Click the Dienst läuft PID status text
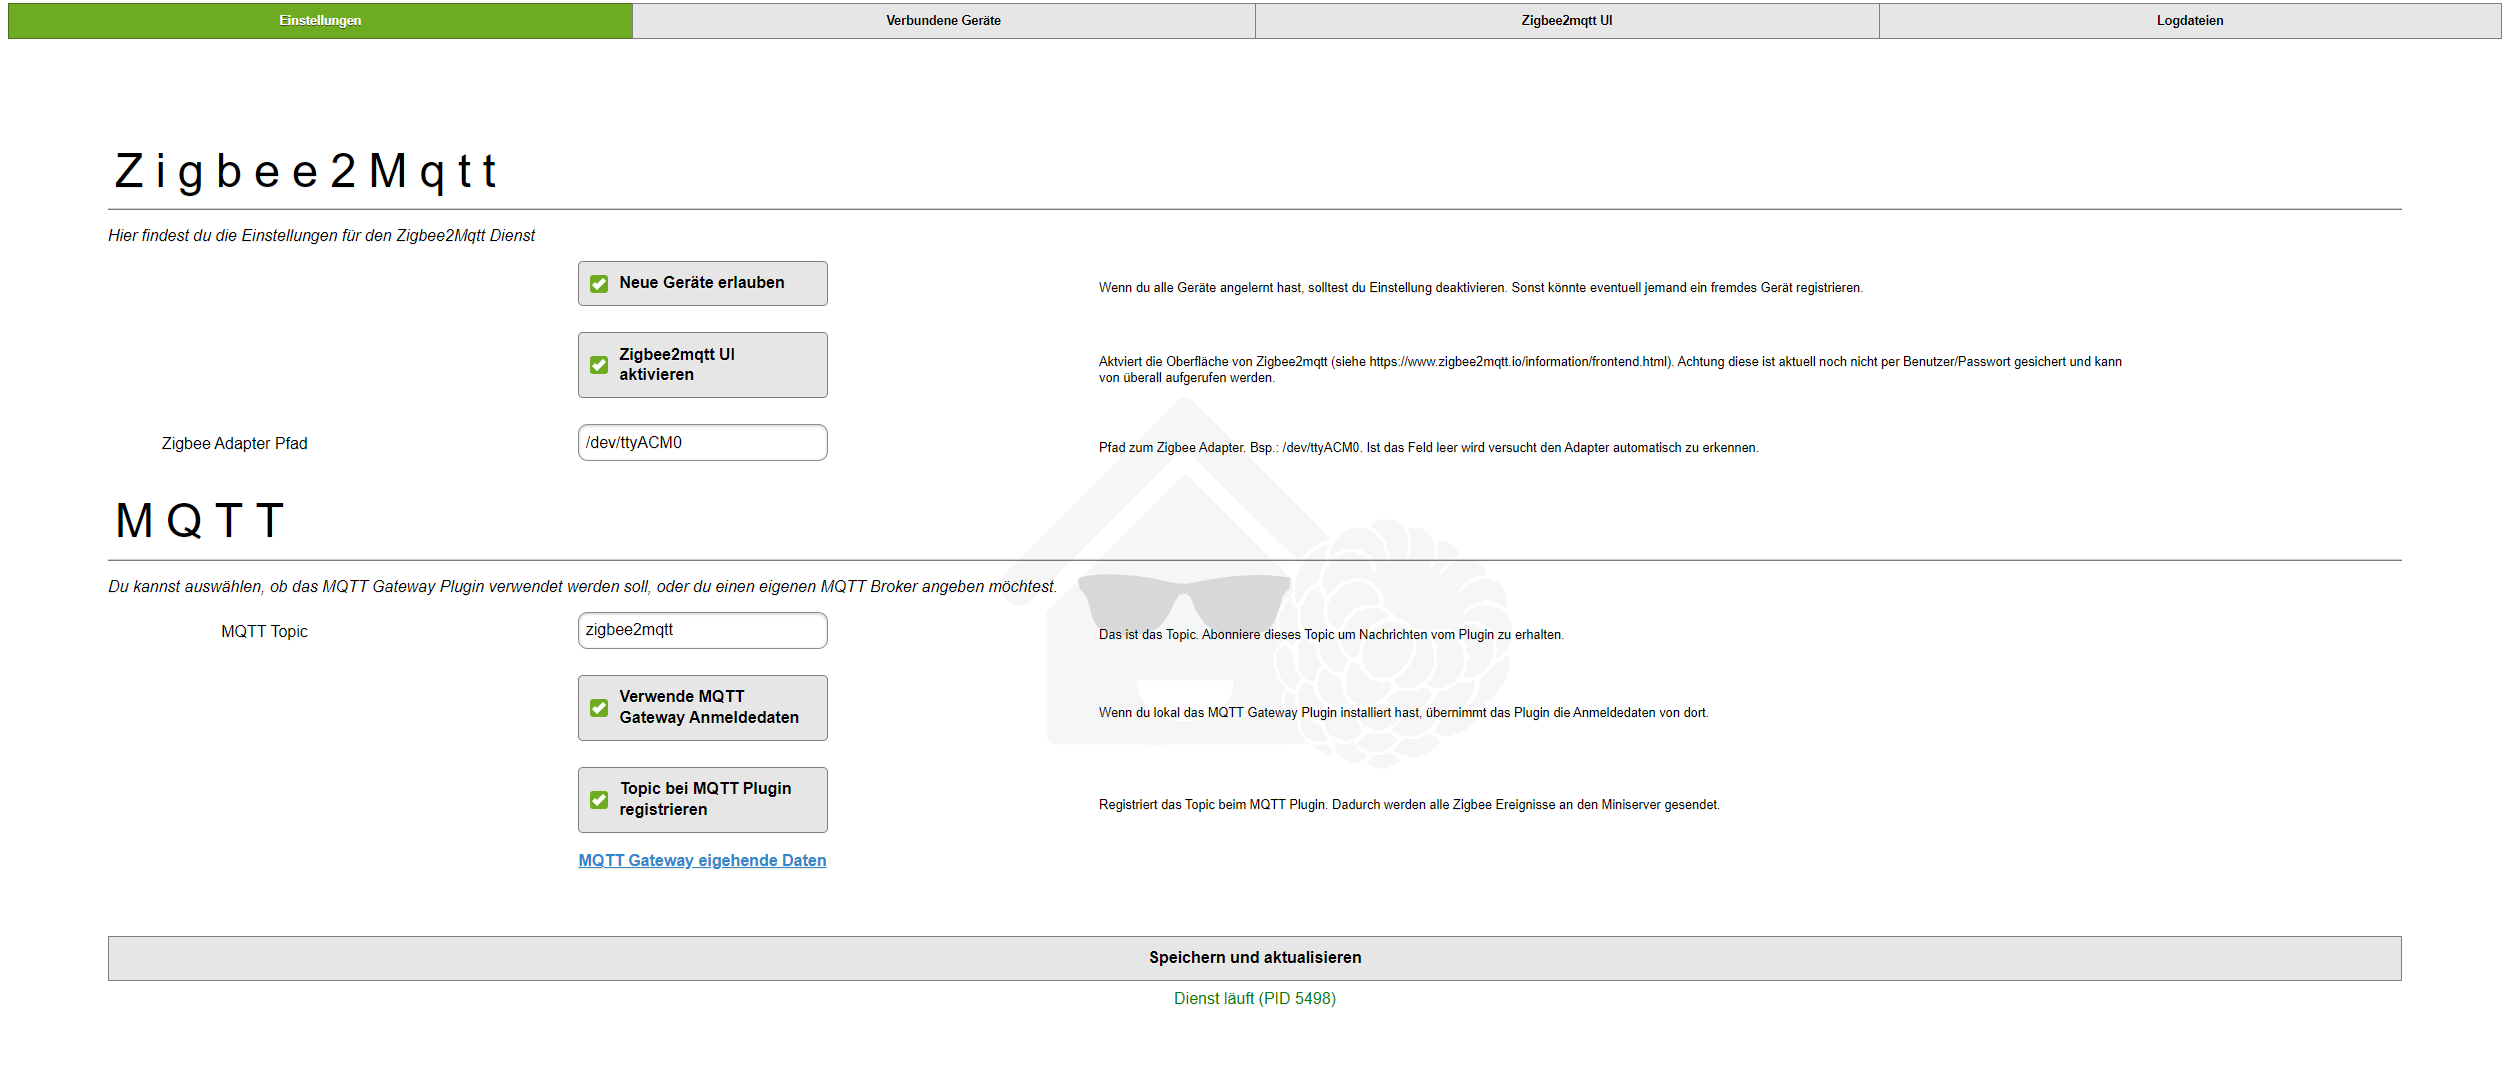 1254,999
